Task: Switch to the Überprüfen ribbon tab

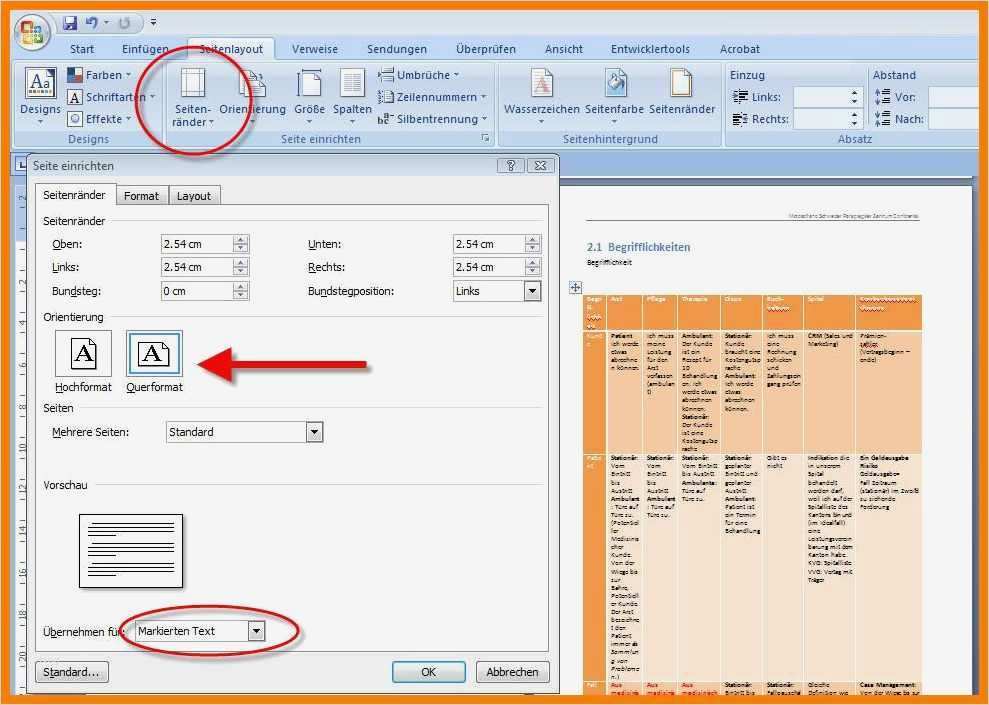Action: click(486, 49)
